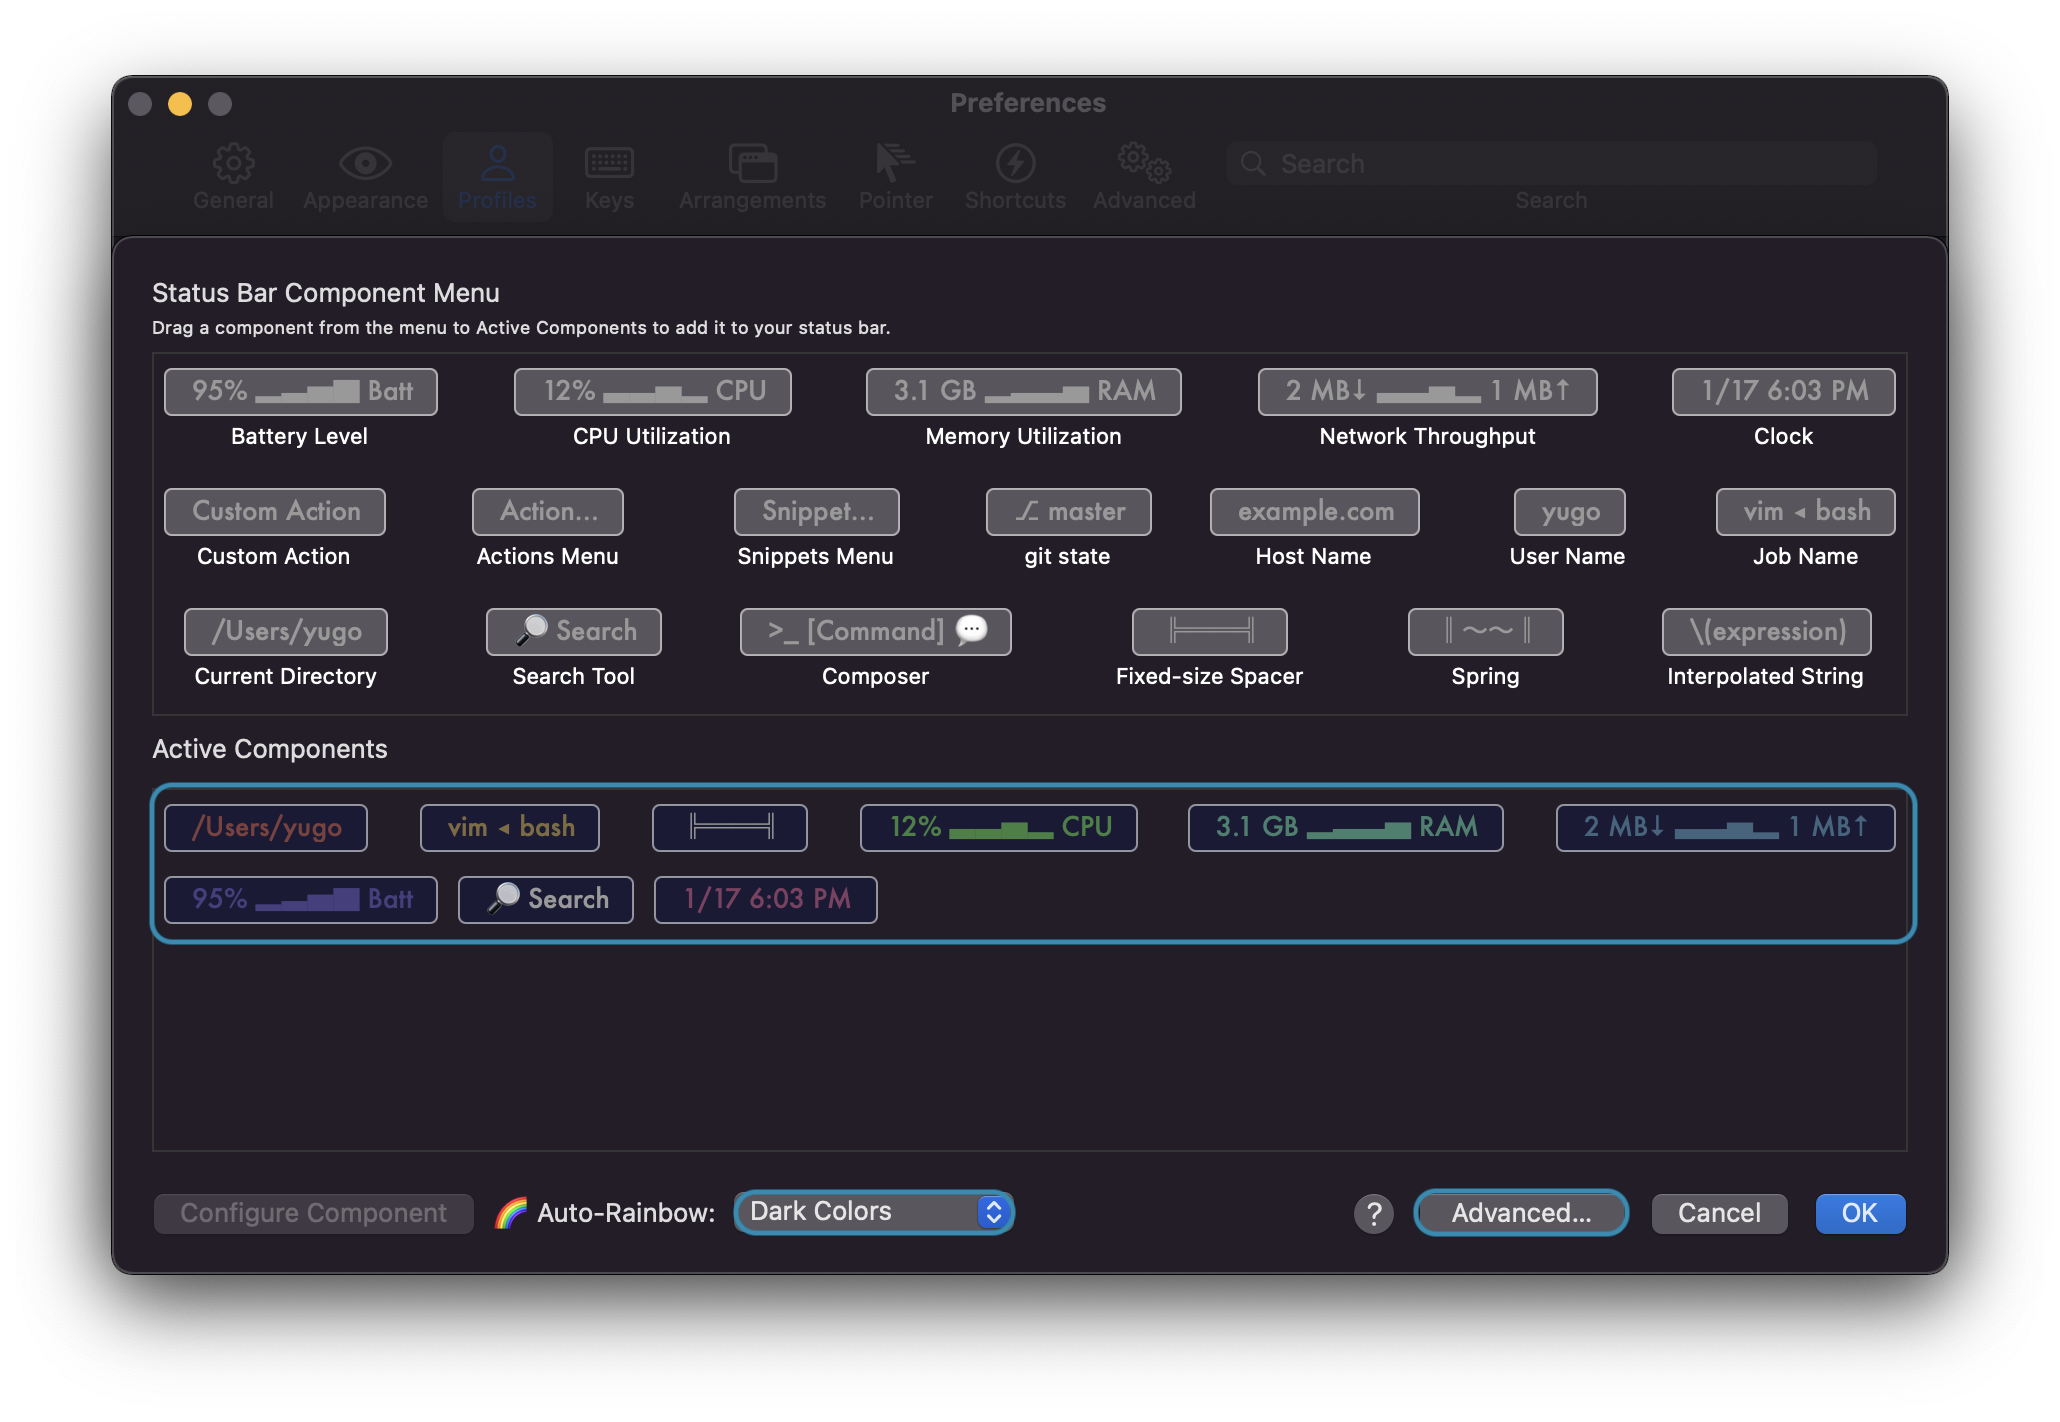Select the CPU Utilization active component
This screenshot has width=2060, height=1422.
998,827
